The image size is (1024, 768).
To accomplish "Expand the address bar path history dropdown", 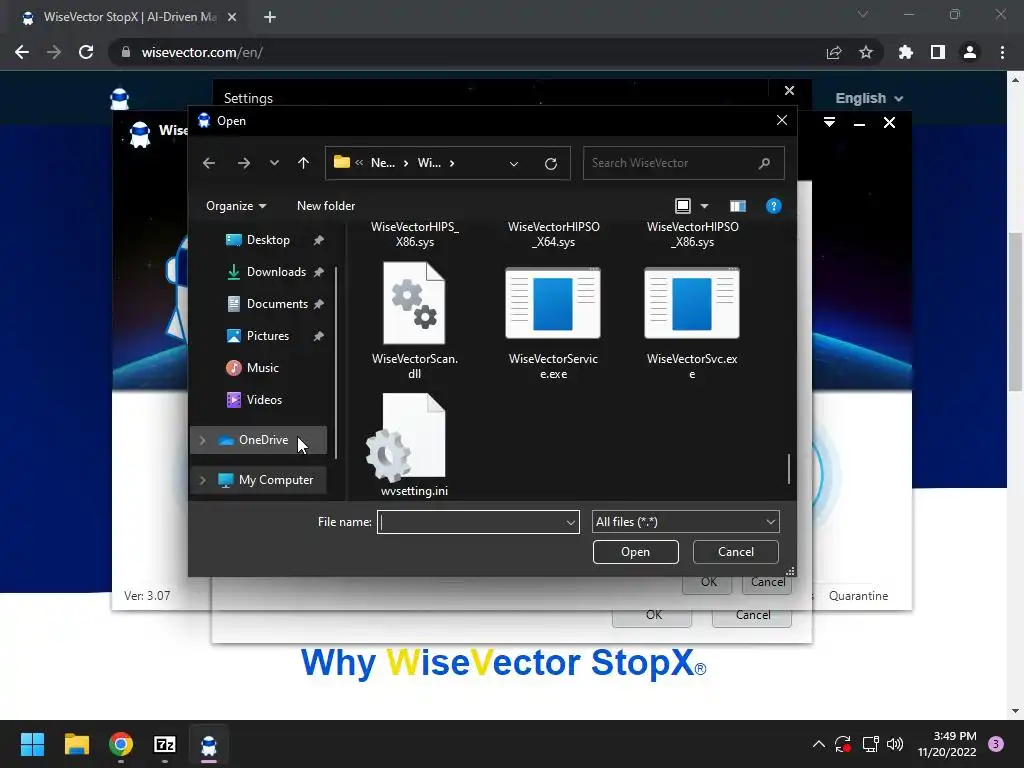I will click(514, 164).
